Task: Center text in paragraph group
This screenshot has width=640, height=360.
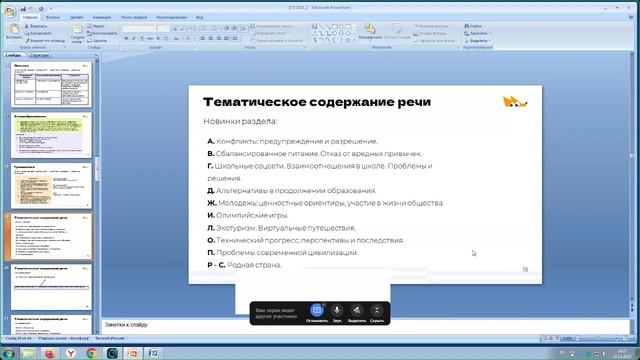Action: click(x=211, y=38)
